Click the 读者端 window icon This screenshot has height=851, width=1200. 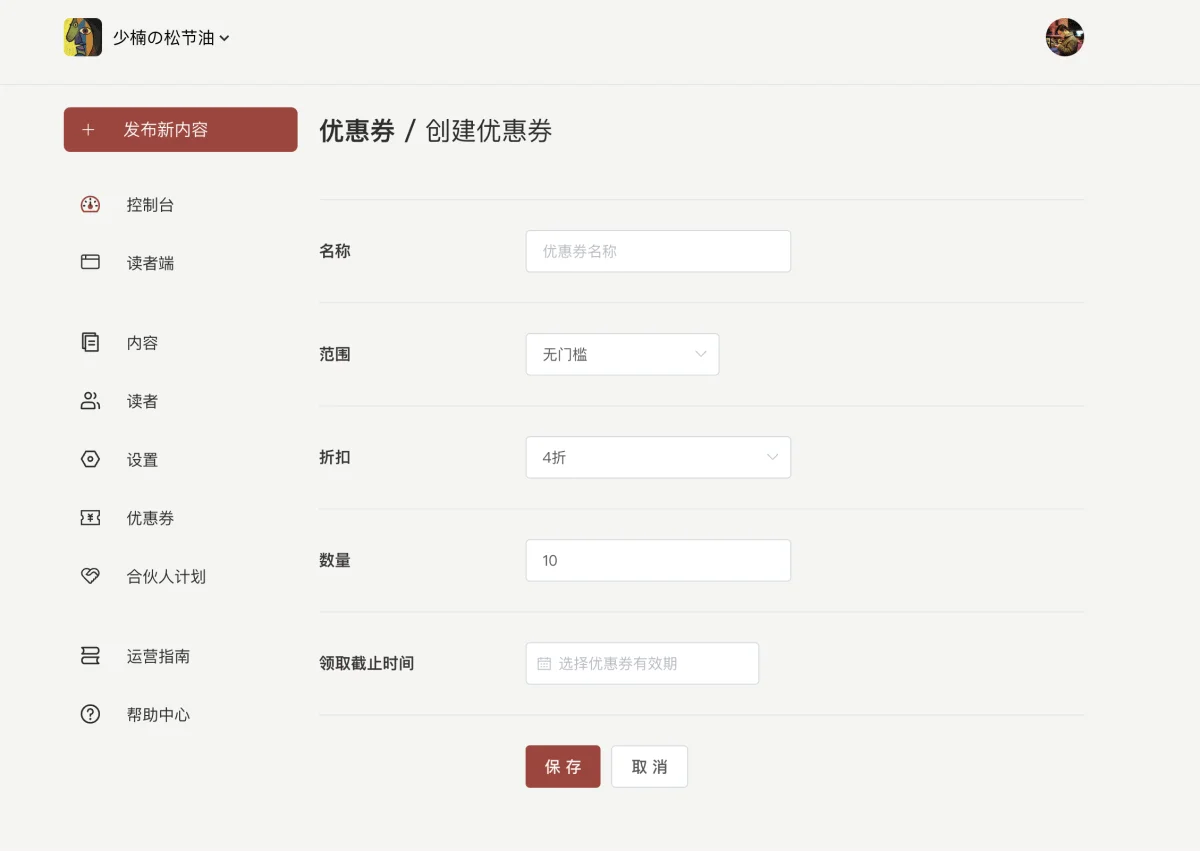[90, 263]
